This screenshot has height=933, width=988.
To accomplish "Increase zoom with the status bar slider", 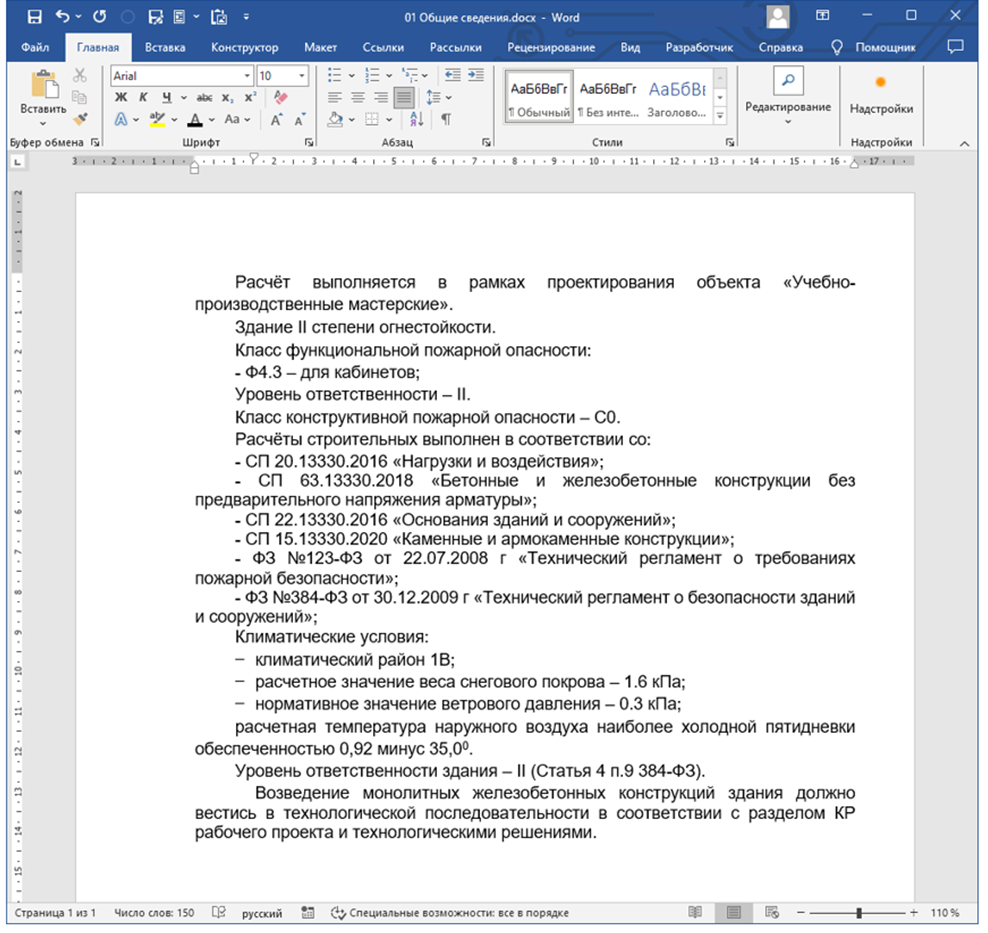I will pos(912,913).
